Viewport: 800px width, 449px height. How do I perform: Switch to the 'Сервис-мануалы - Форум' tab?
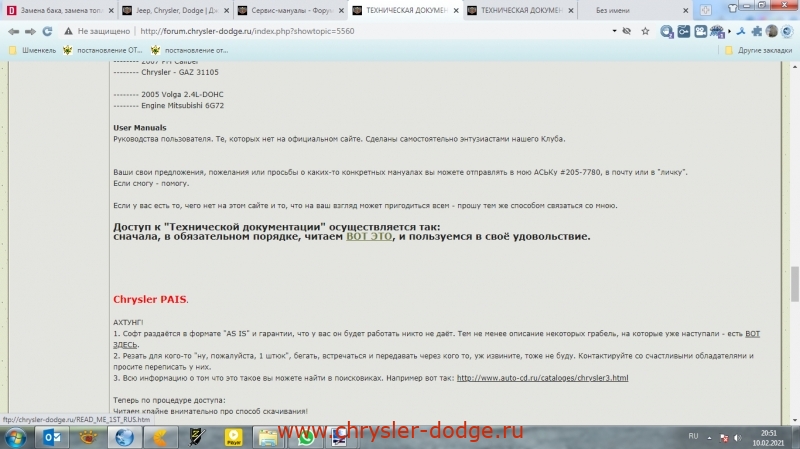(x=289, y=10)
